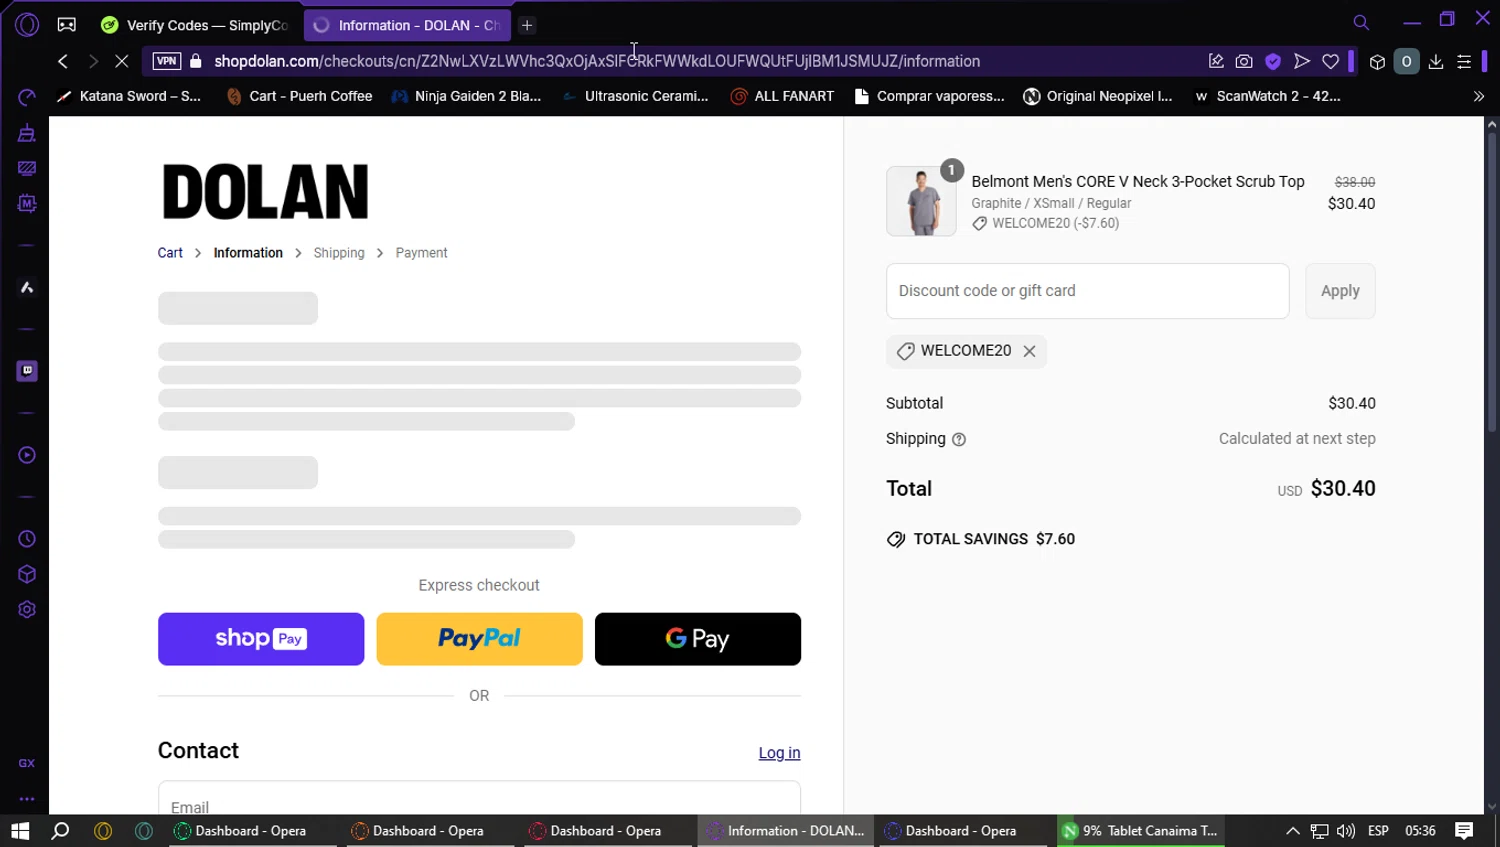This screenshot has width=1500, height=847.
Task: Toggle the VPN badge in the address bar
Action: click(x=166, y=61)
